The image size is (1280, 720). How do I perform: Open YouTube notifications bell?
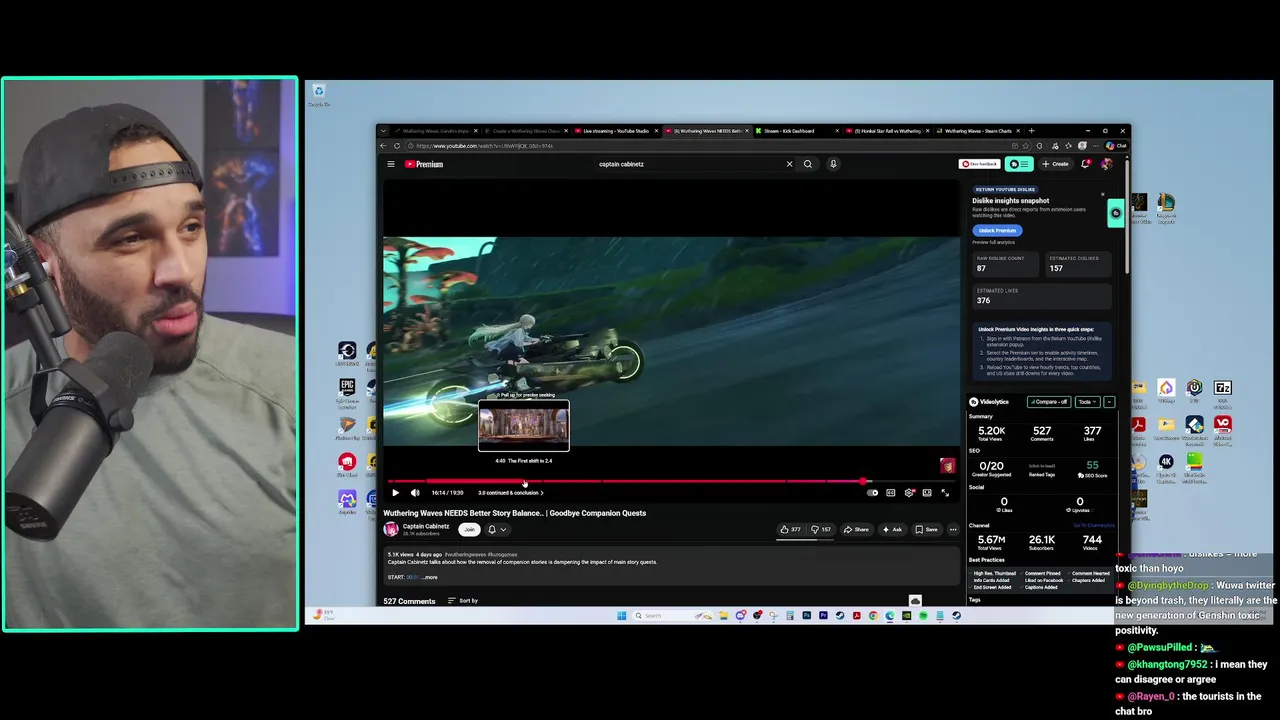(x=1086, y=164)
